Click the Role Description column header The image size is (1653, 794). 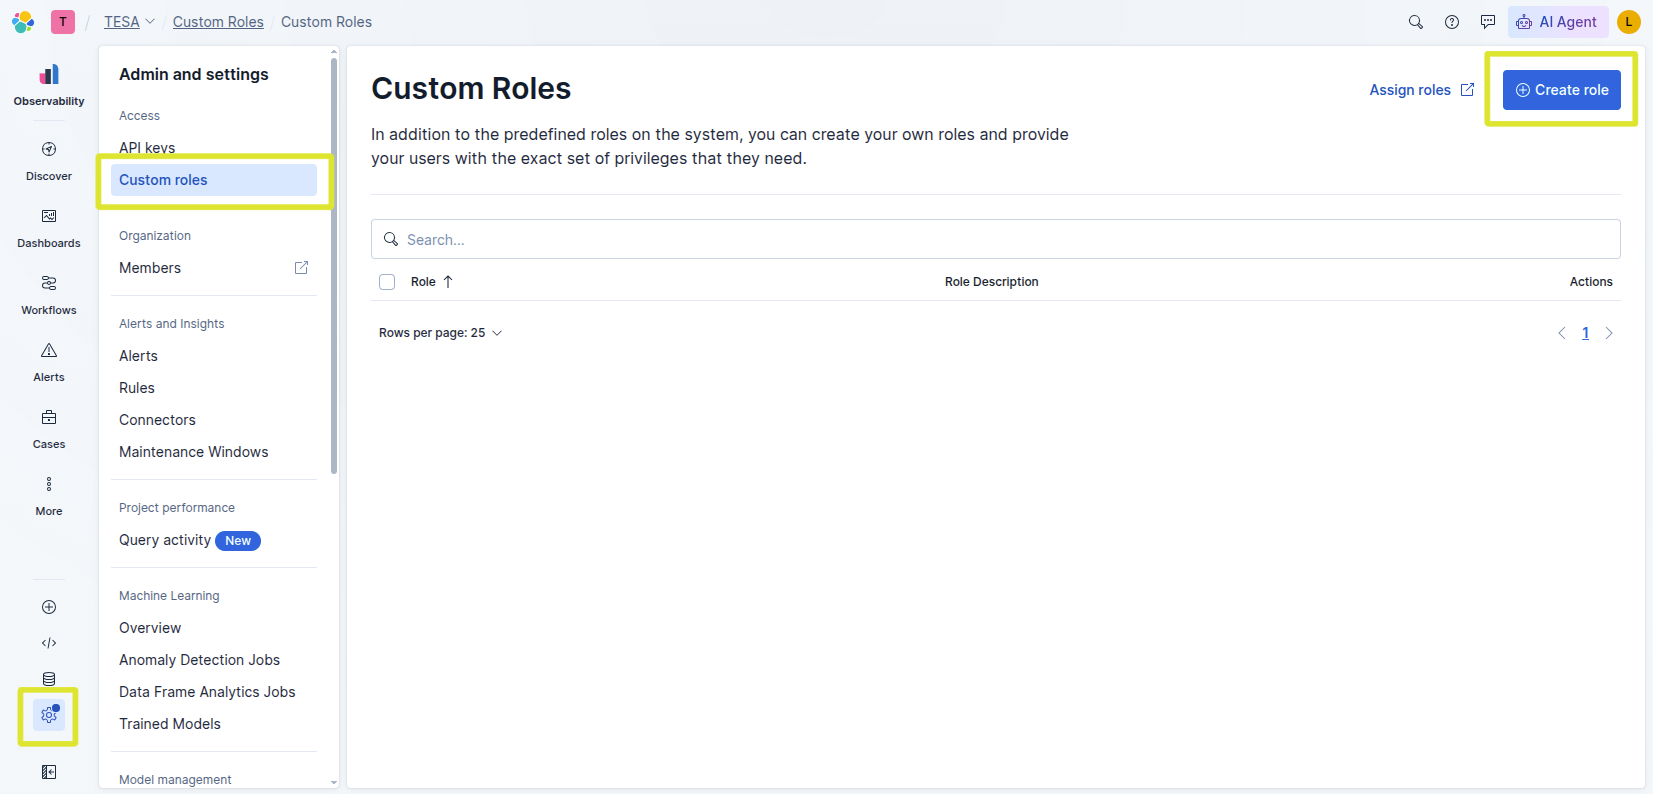(992, 282)
